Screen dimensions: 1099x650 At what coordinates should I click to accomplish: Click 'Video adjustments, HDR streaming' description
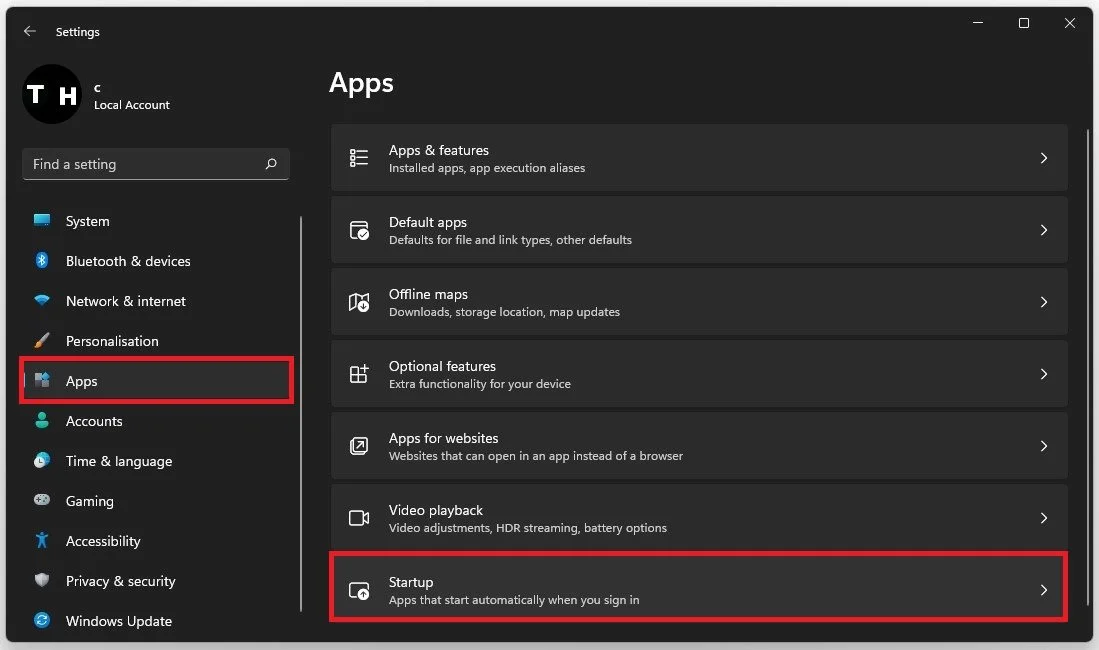pos(528,527)
